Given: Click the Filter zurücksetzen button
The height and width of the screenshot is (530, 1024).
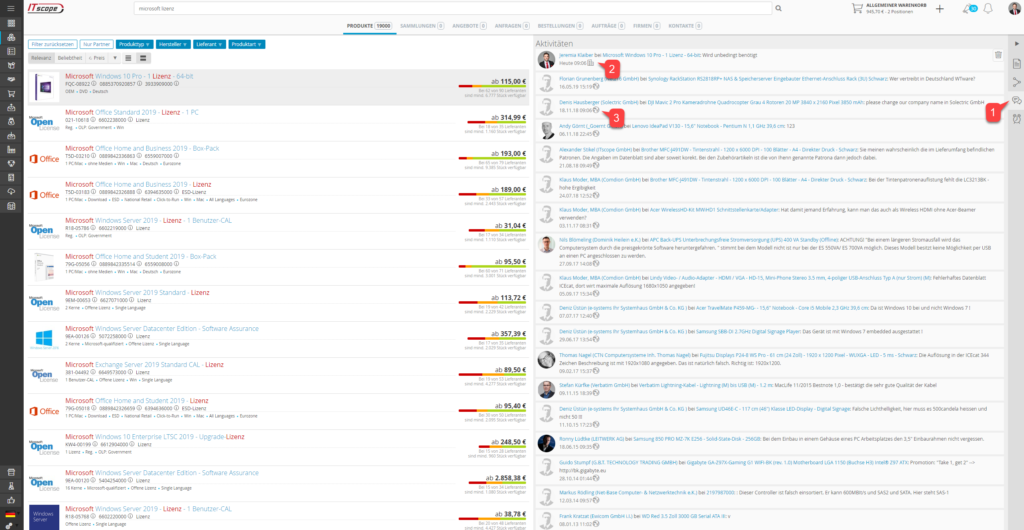Looking at the screenshot, I should pos(53,44).
